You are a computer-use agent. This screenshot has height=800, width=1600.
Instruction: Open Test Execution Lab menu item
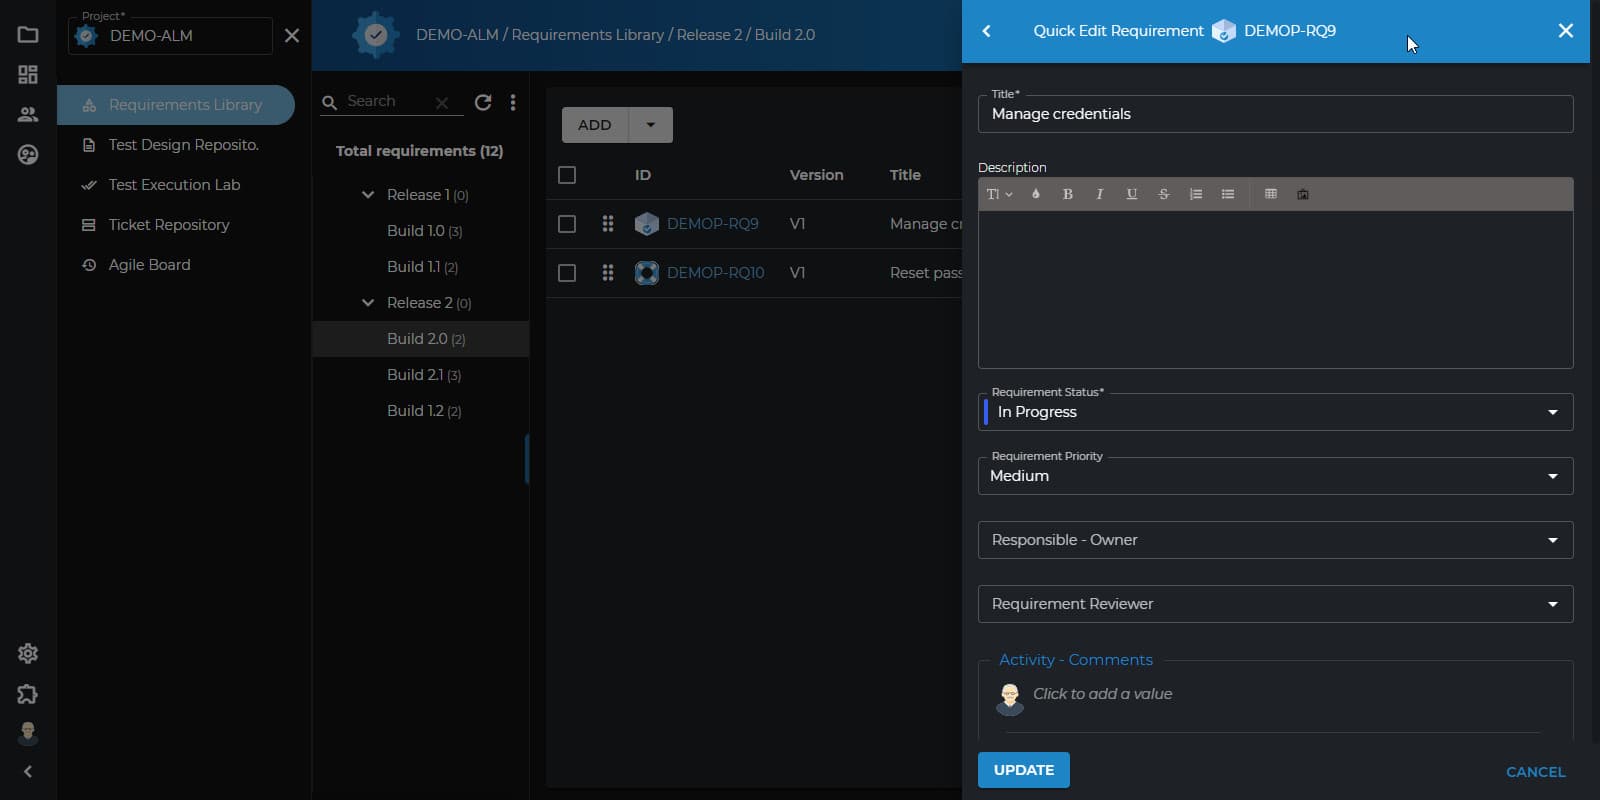[175, 185]
